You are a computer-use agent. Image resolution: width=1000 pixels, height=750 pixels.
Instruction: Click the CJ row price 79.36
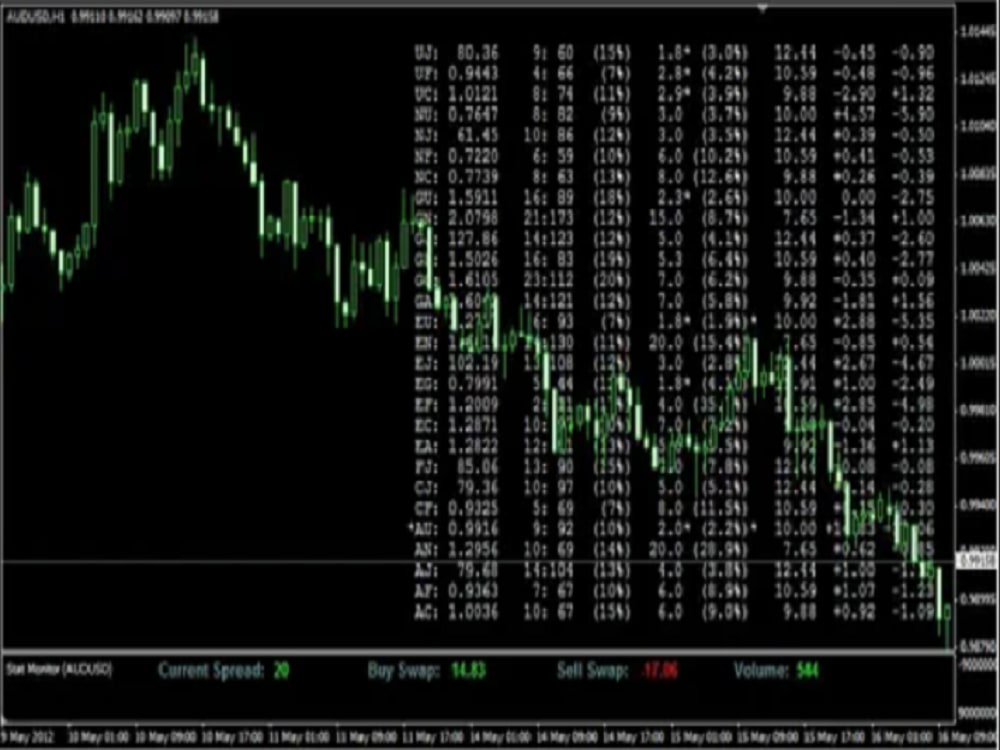[x=477, y=488]
